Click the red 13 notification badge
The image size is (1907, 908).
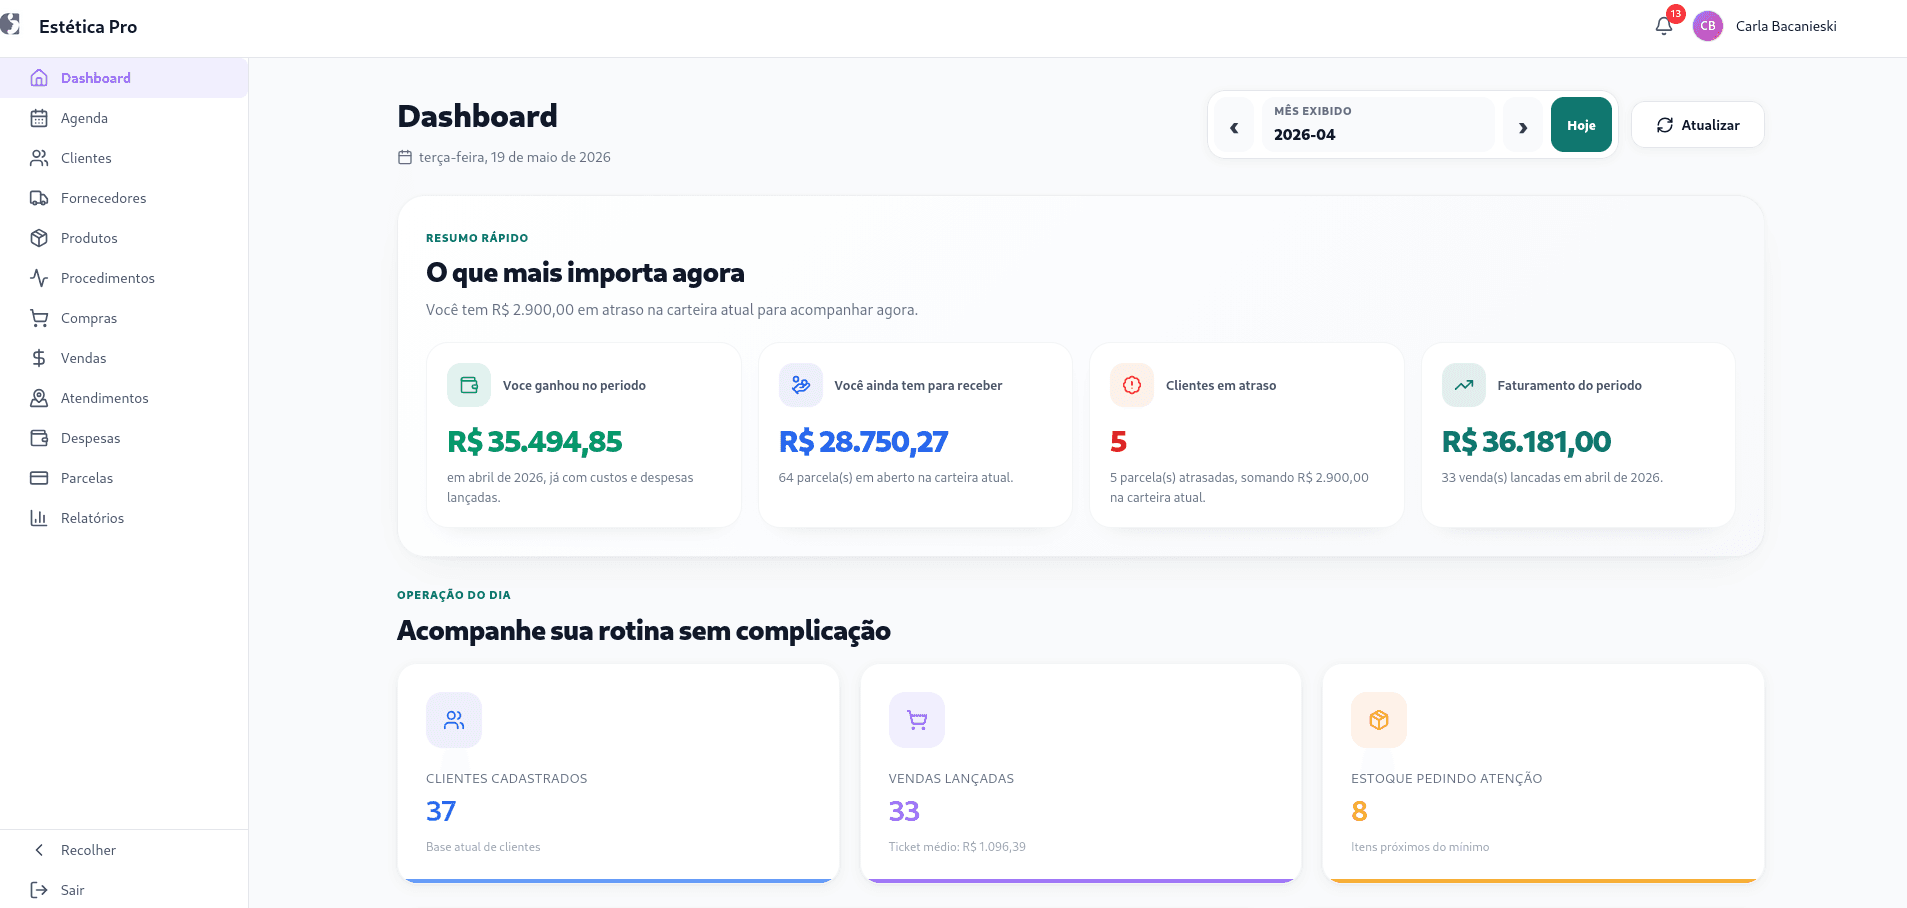point(1676,14)
